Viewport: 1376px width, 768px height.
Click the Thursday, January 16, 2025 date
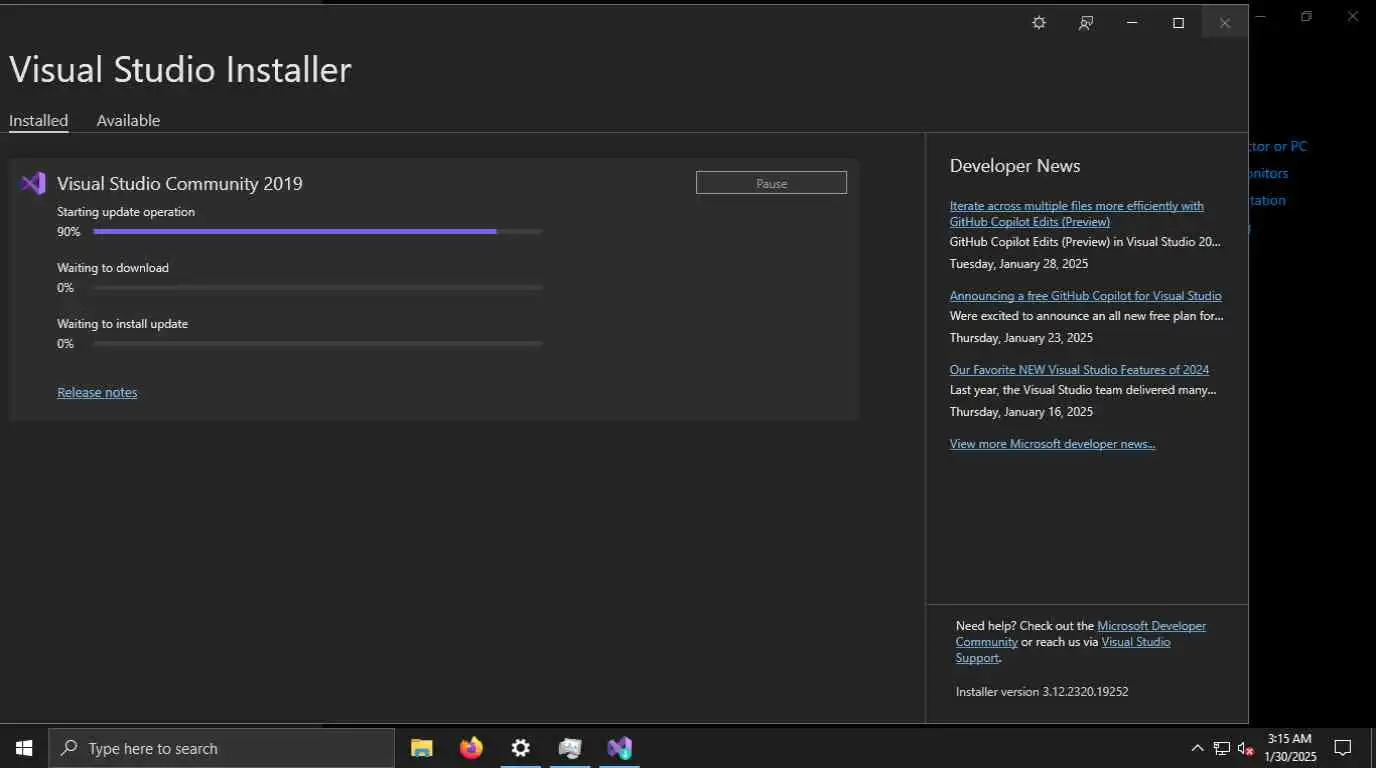(x=1021, y=412)
